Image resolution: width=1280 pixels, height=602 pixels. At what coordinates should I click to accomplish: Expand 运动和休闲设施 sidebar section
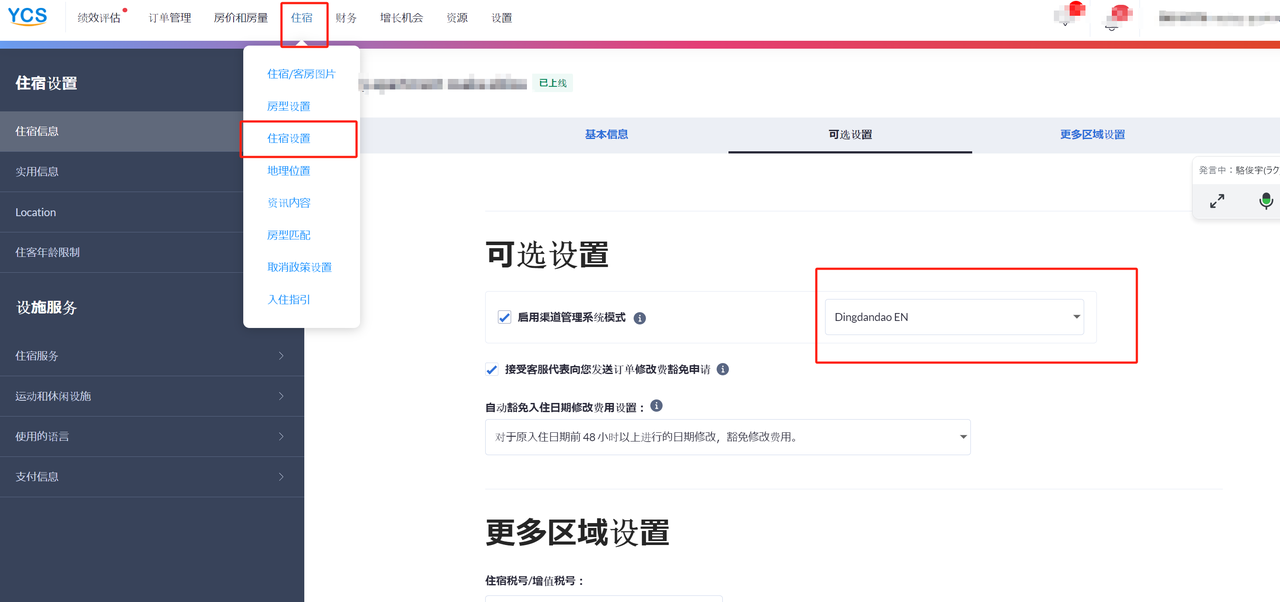(x=150, y=396)
